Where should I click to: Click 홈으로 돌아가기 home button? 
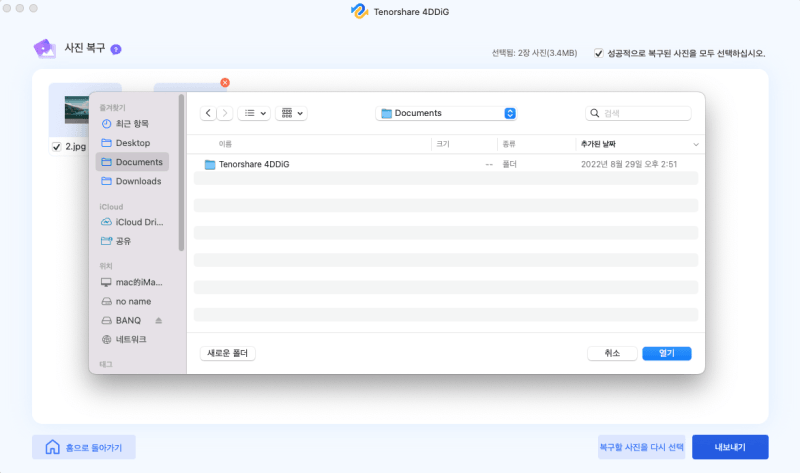click(84, 447)
